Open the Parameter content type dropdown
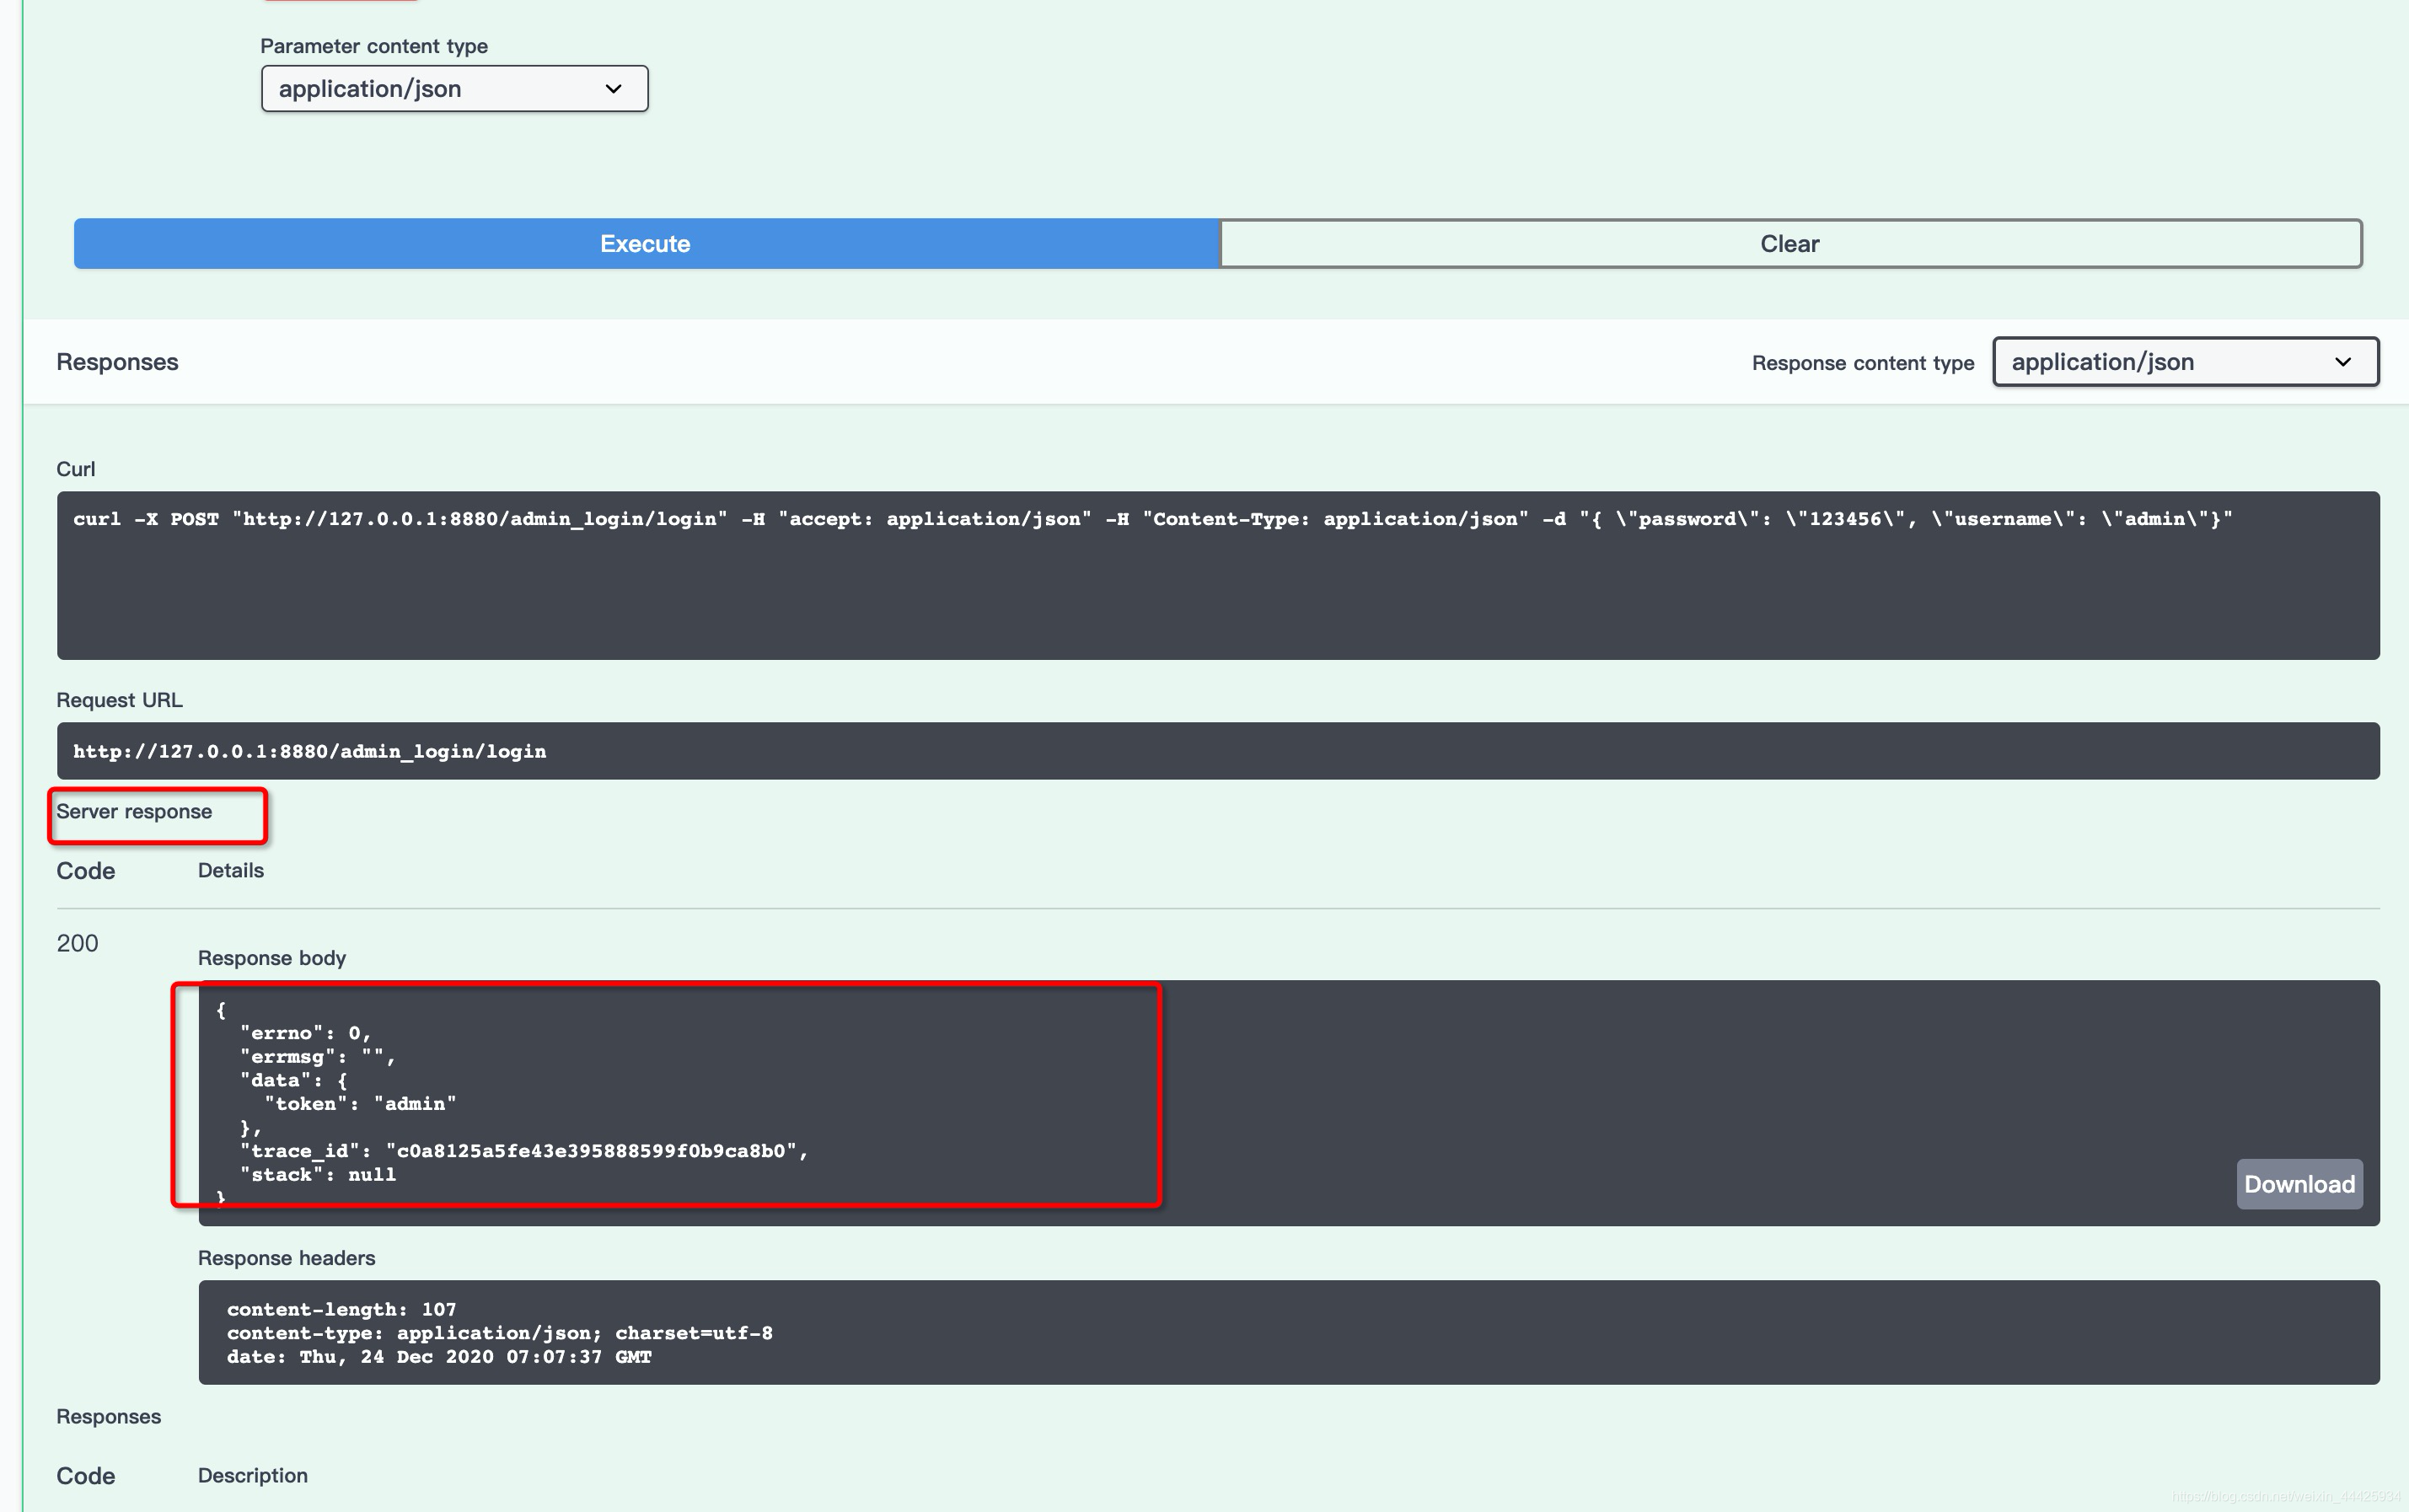2409x1512 pixels. [454, 89]
